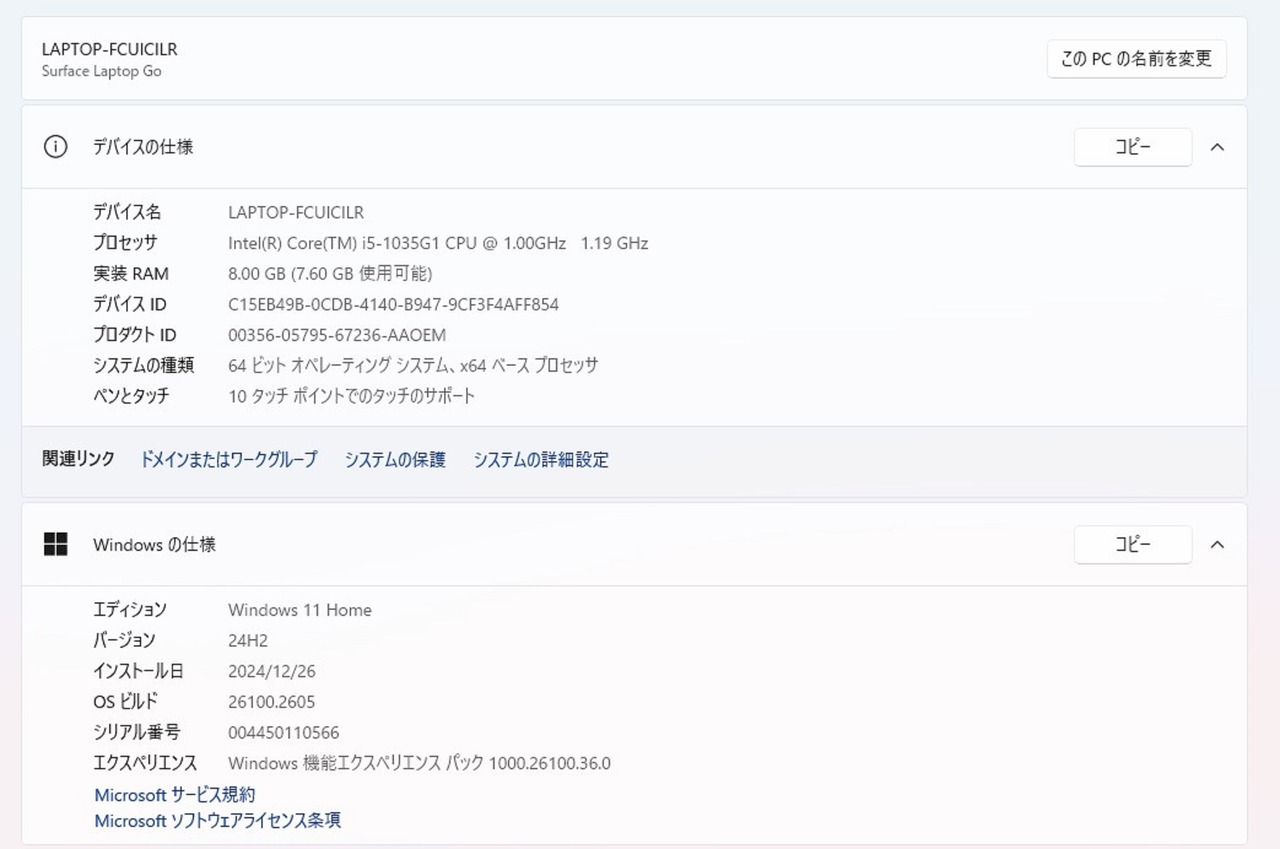Click the product ID value 00356-05795-67236-AAOEM
Image resolution: width=1280 pixels, height=849 pixels.
(x=337, y=335)
